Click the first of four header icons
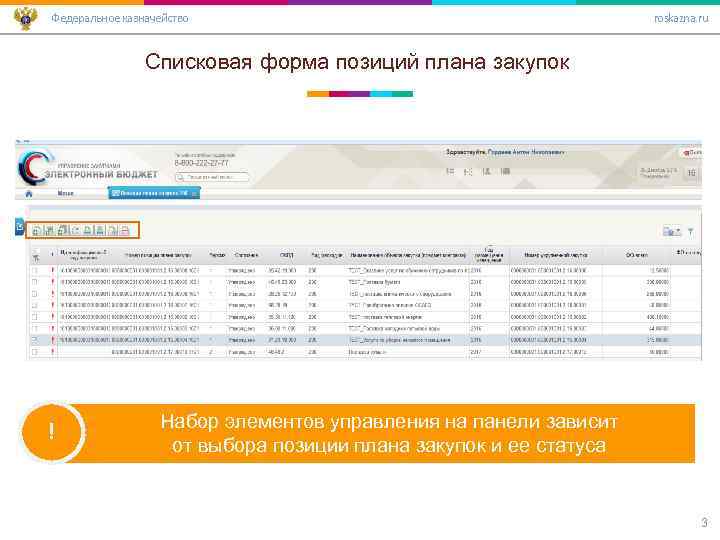720x540 pixels. pyautogui.click(x=450, y=171)
